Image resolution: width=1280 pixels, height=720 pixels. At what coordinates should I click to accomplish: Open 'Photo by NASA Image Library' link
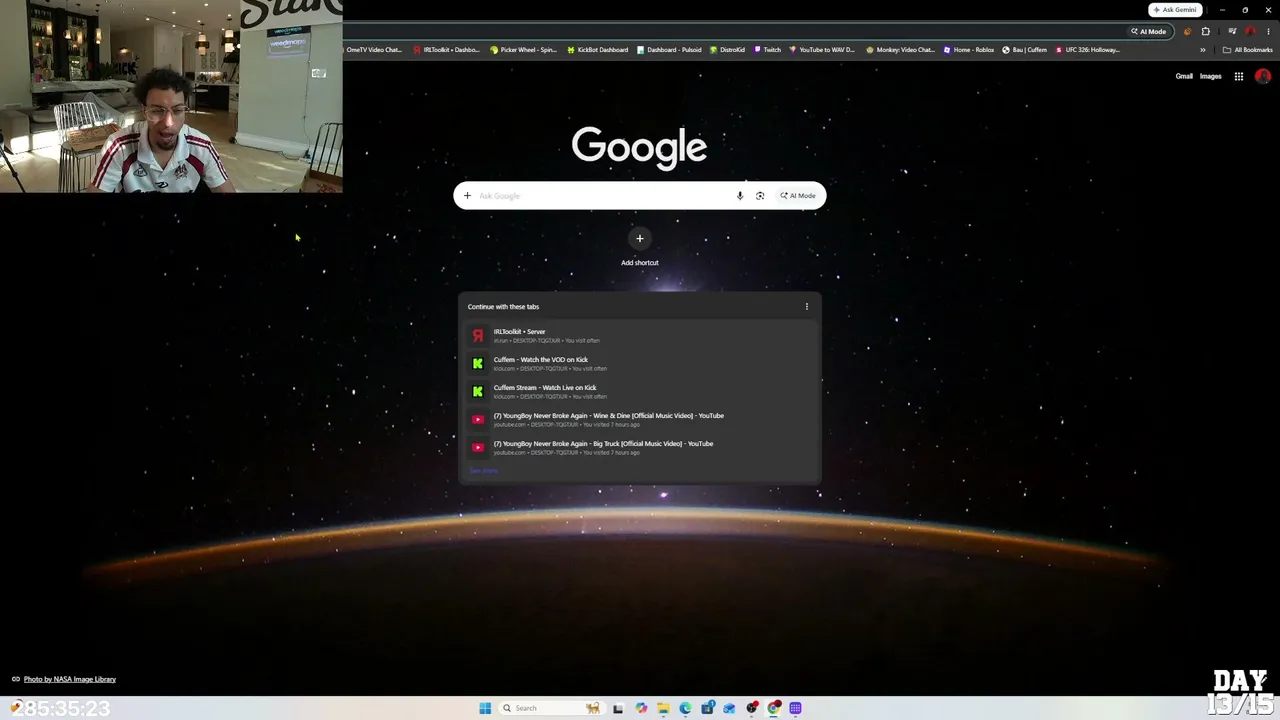[70, 679]
